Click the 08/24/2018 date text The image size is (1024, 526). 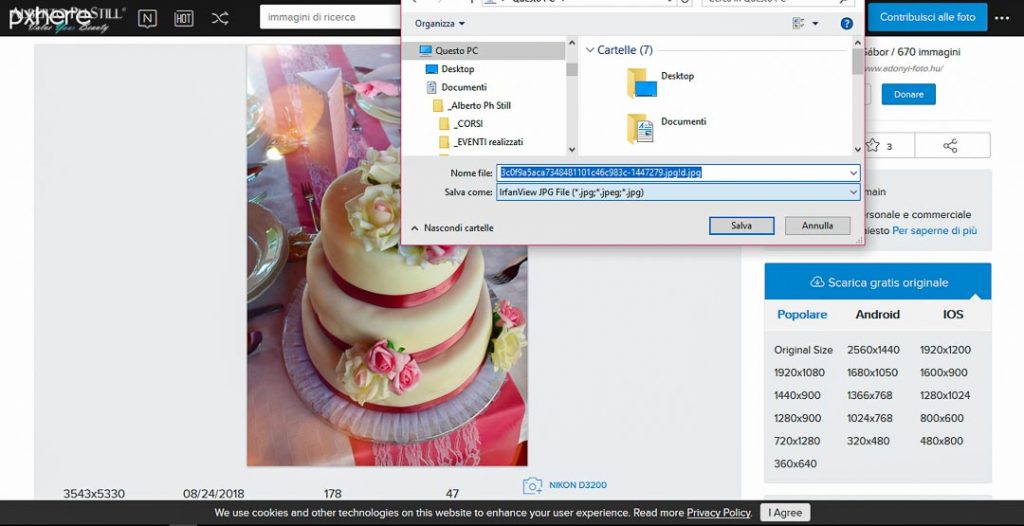214,494
